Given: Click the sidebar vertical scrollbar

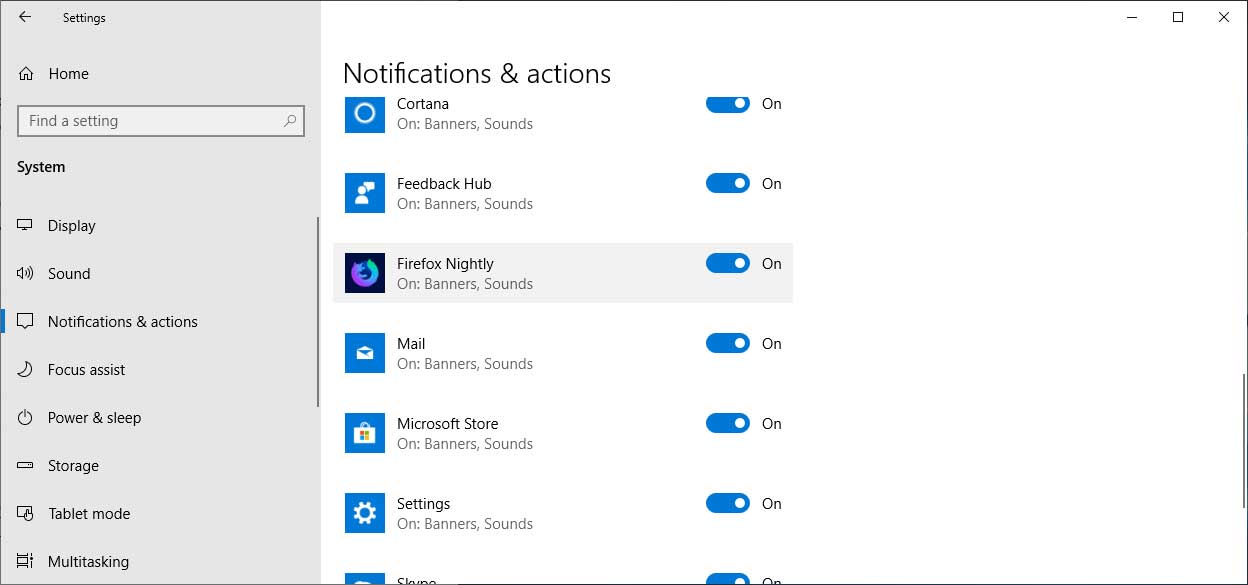Looking at the screenshot, I should coord(318,312).
